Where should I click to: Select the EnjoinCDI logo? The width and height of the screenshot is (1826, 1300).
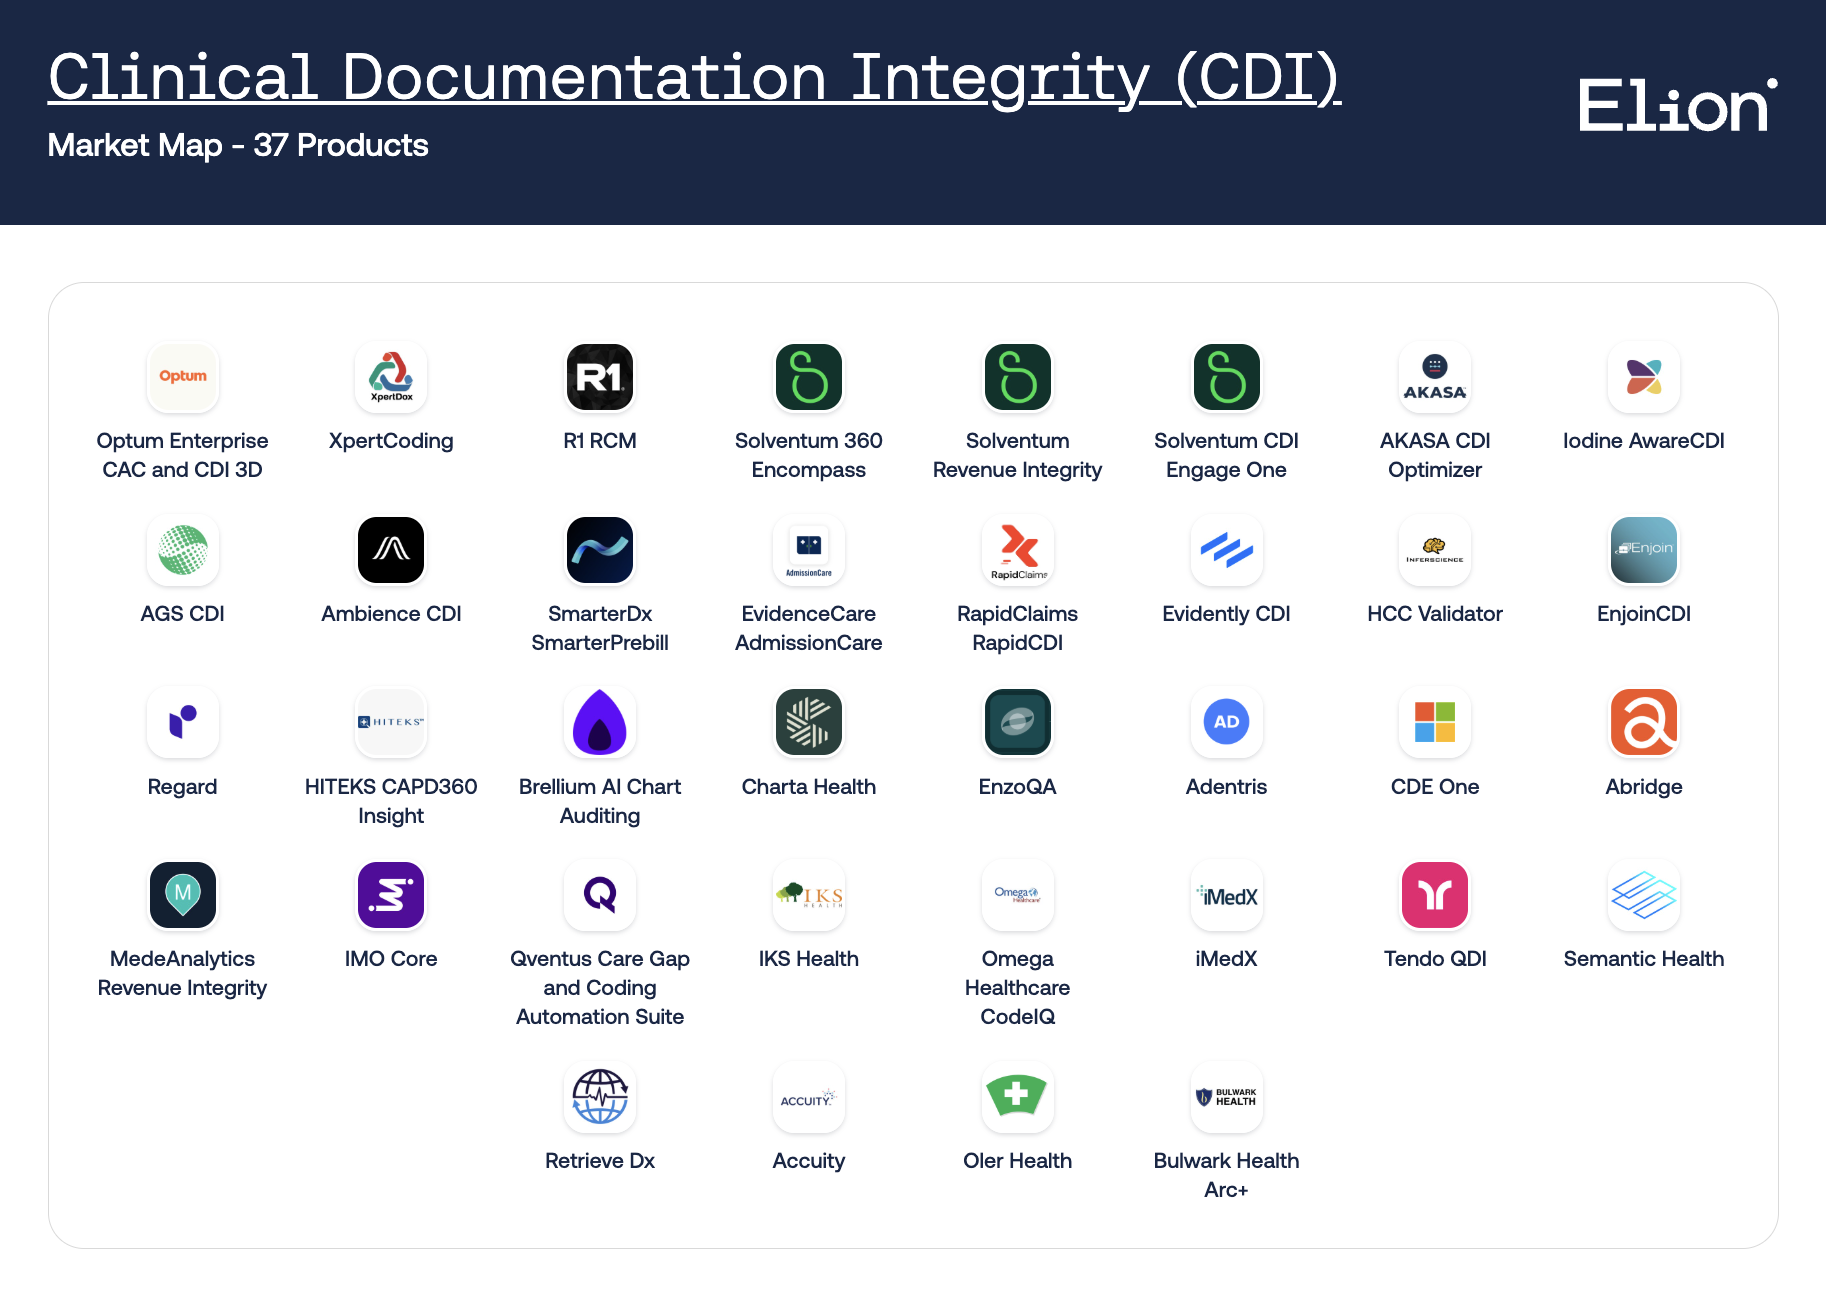tap(1644, 550)
